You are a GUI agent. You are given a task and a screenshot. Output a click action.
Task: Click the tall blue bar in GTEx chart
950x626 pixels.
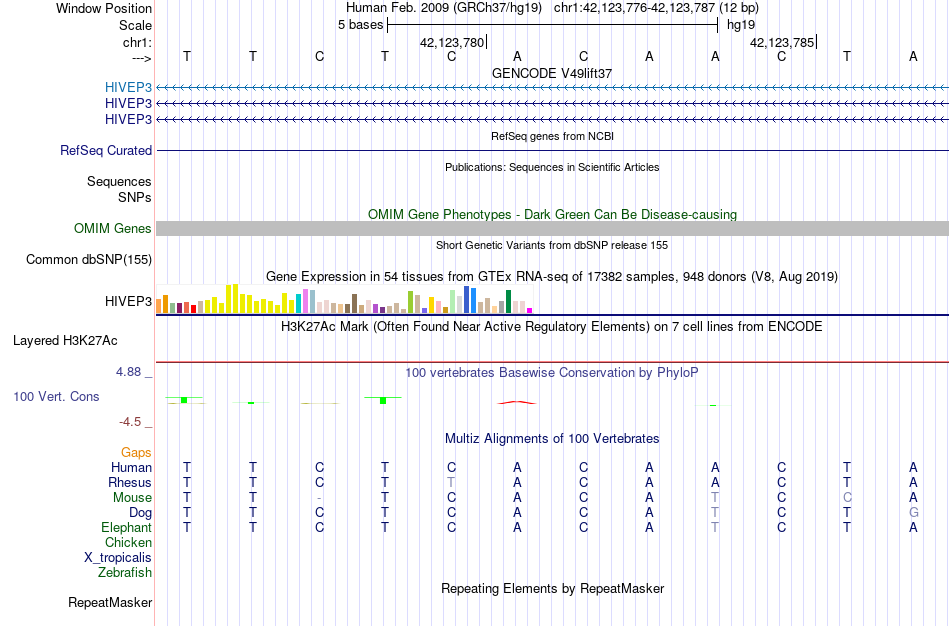[x=466, y=299]
